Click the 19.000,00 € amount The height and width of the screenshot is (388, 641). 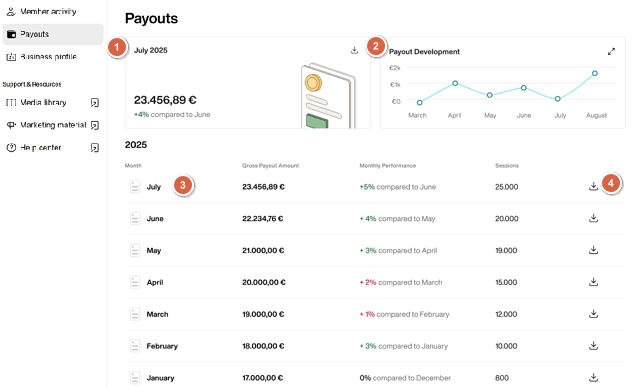click(263, 314)
